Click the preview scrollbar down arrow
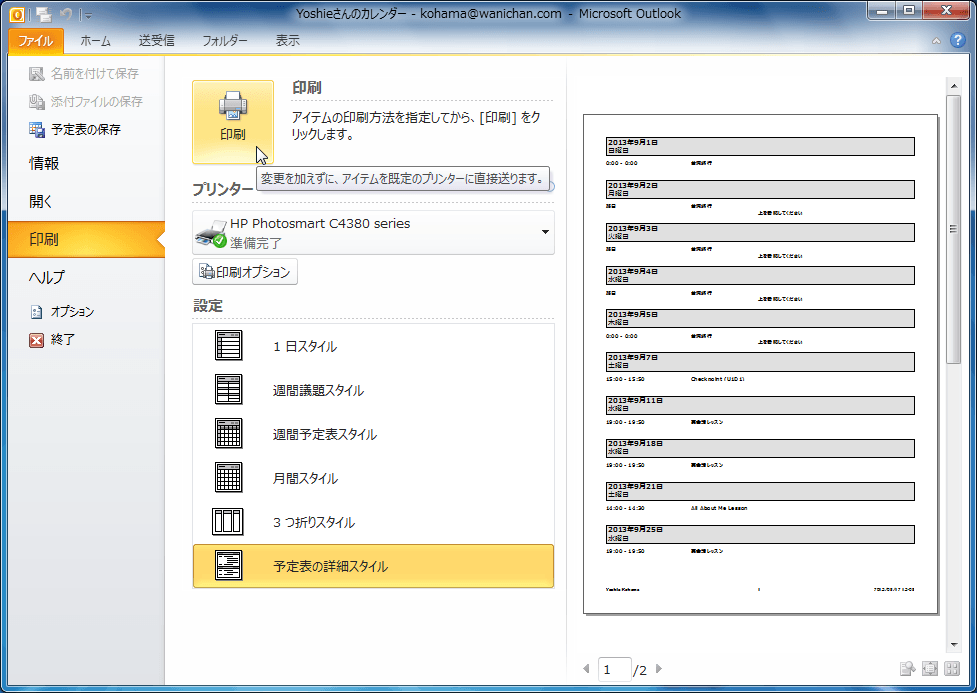This screenshot has width=977, height=693. click(954, 645)
